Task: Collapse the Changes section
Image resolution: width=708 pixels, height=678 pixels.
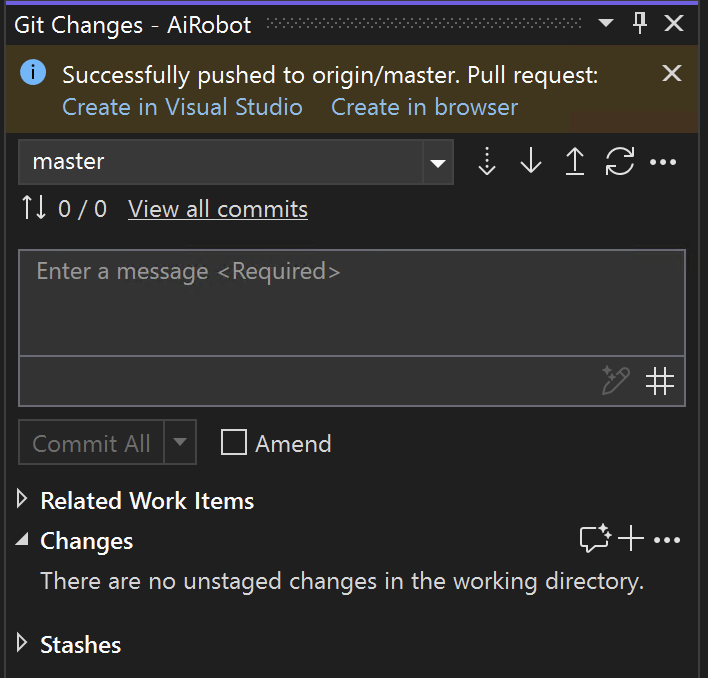Action: click(x=22, y=539)
